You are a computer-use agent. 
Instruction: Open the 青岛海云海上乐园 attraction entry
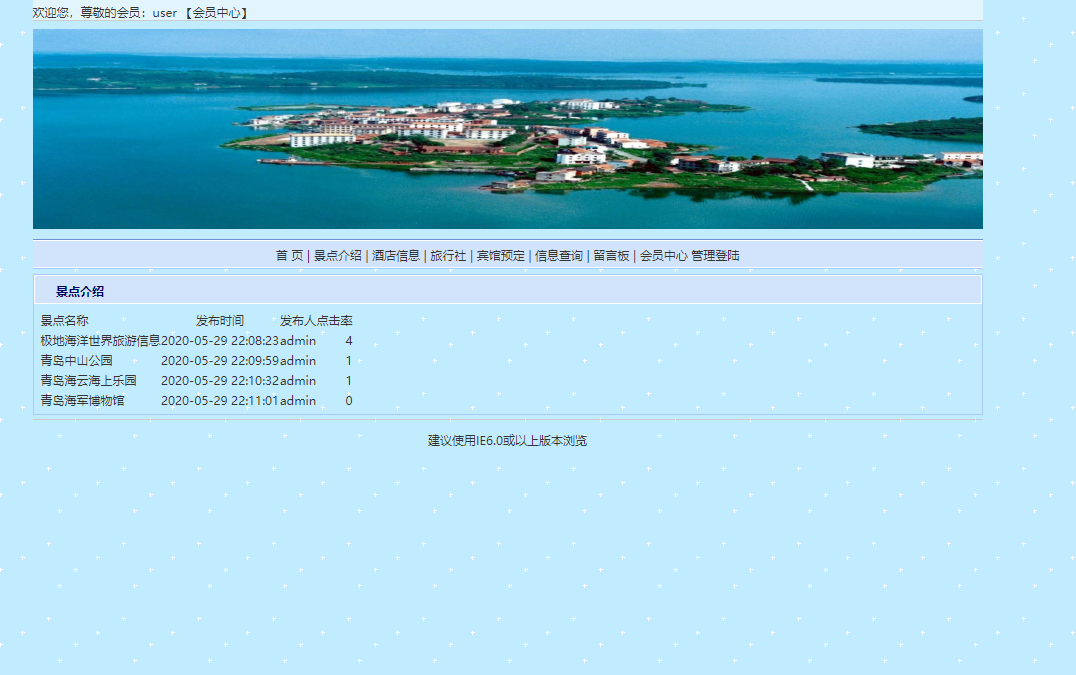tap(87, 380)
